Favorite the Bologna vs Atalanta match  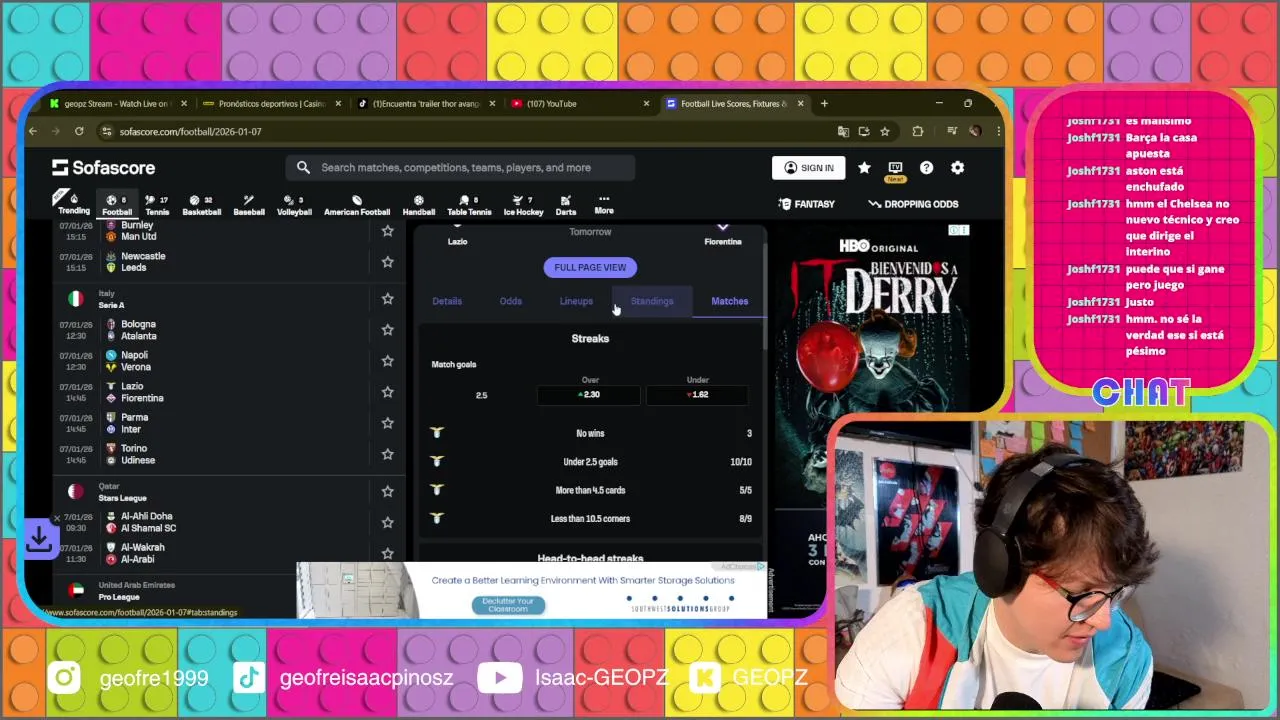(387, 330)
